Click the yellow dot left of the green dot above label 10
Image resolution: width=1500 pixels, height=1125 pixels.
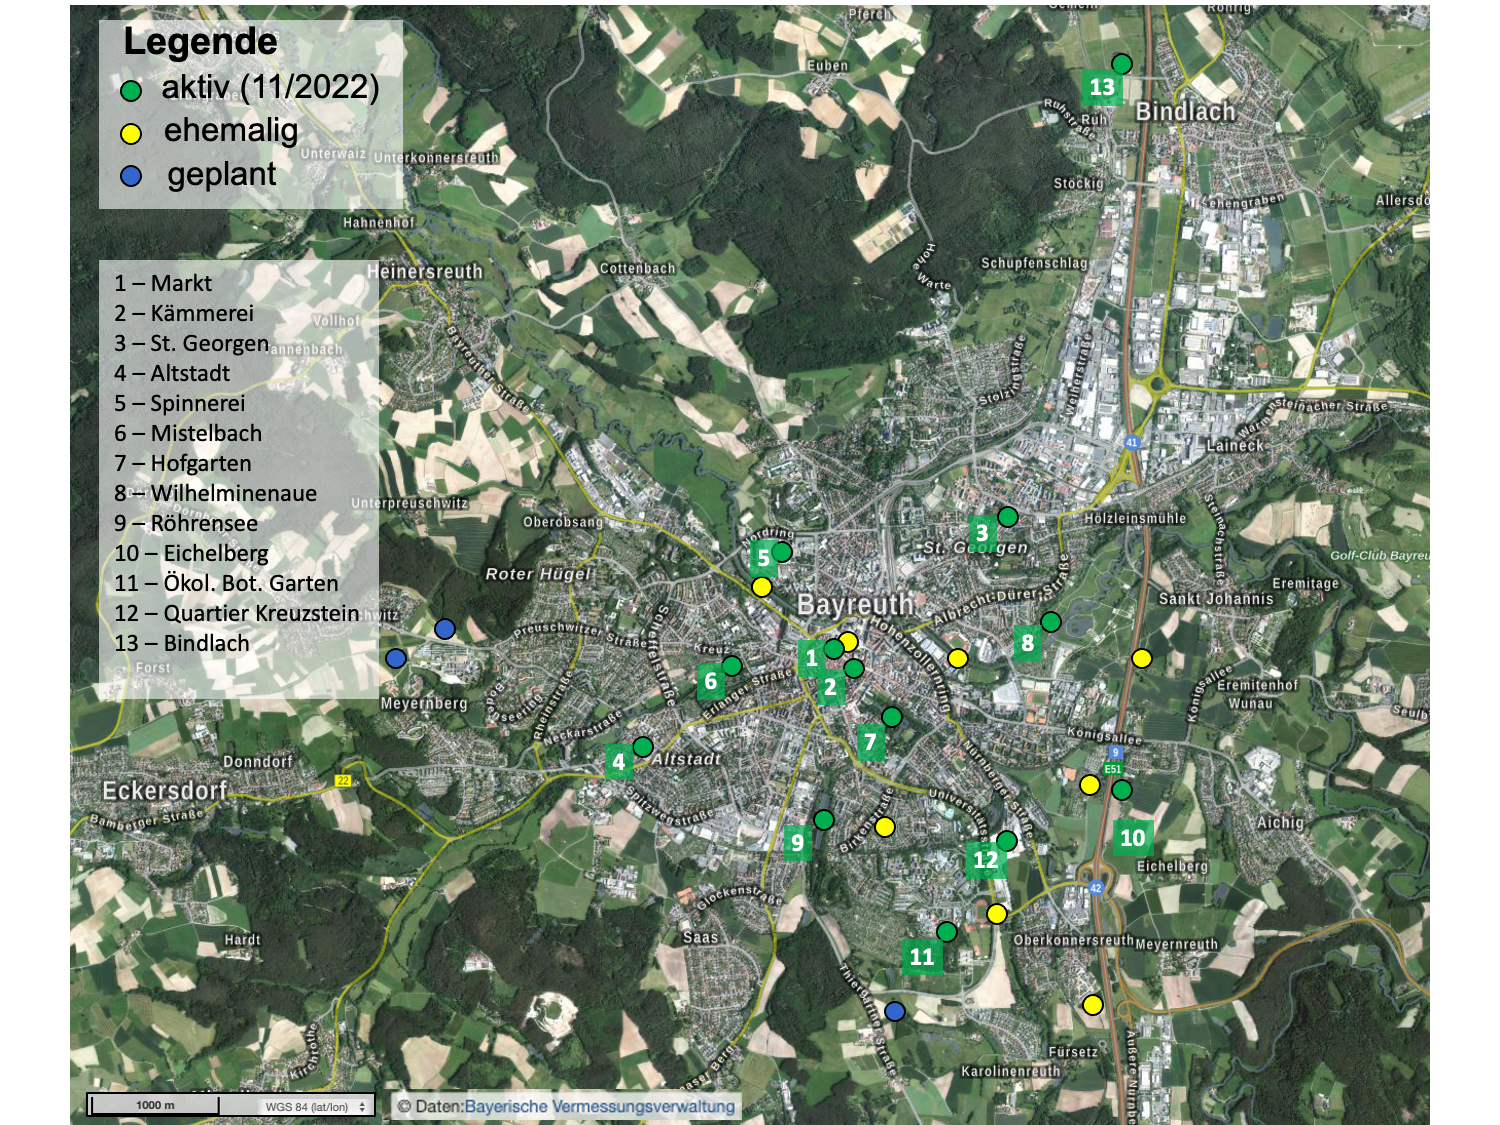click(1090, 785)
